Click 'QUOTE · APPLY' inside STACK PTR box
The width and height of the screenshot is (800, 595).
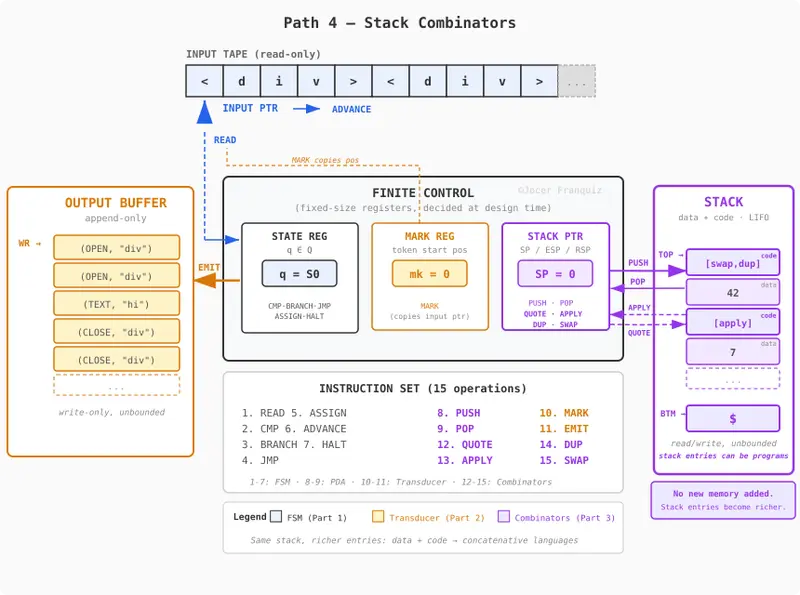point(553,314)
